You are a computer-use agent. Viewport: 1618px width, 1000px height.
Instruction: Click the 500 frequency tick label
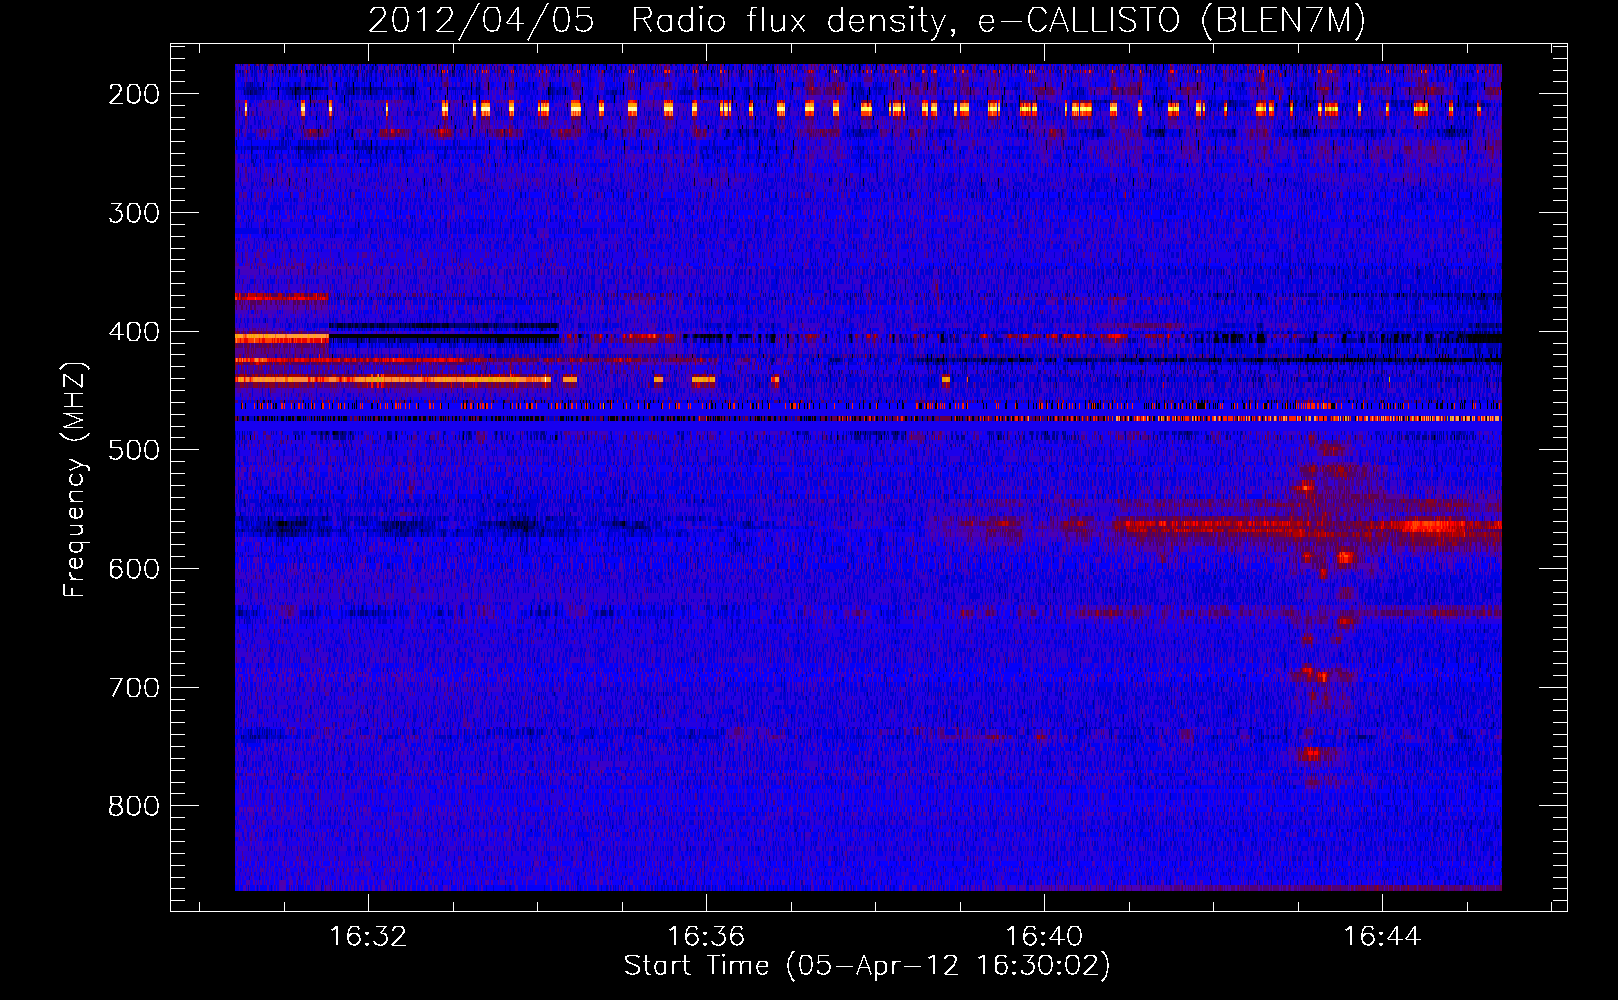[x=134, y=450]
